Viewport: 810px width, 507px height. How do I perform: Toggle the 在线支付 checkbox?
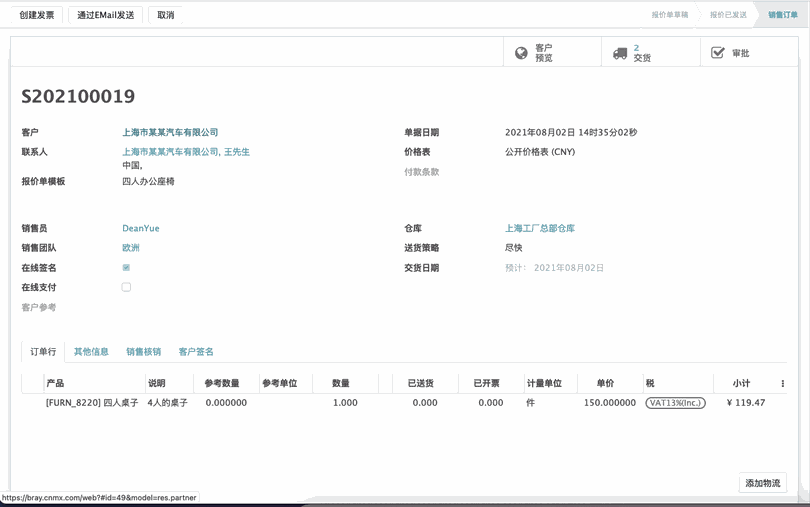point(126,287)
